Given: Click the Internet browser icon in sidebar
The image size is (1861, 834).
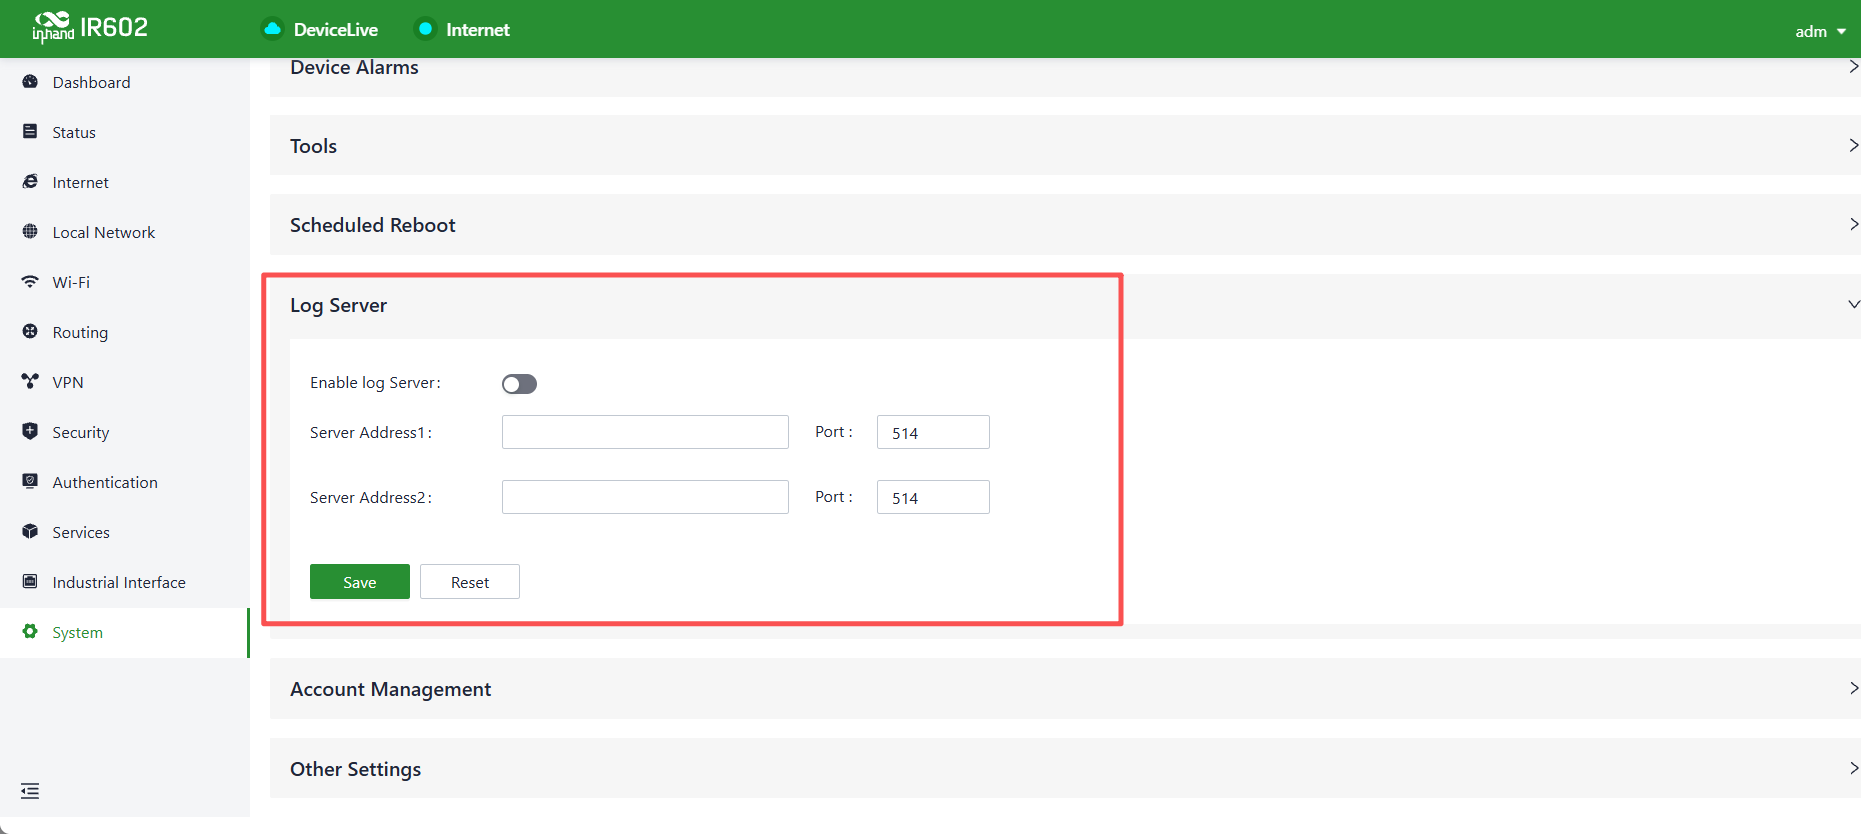Looking at the screenshot, I should point(30,182).
